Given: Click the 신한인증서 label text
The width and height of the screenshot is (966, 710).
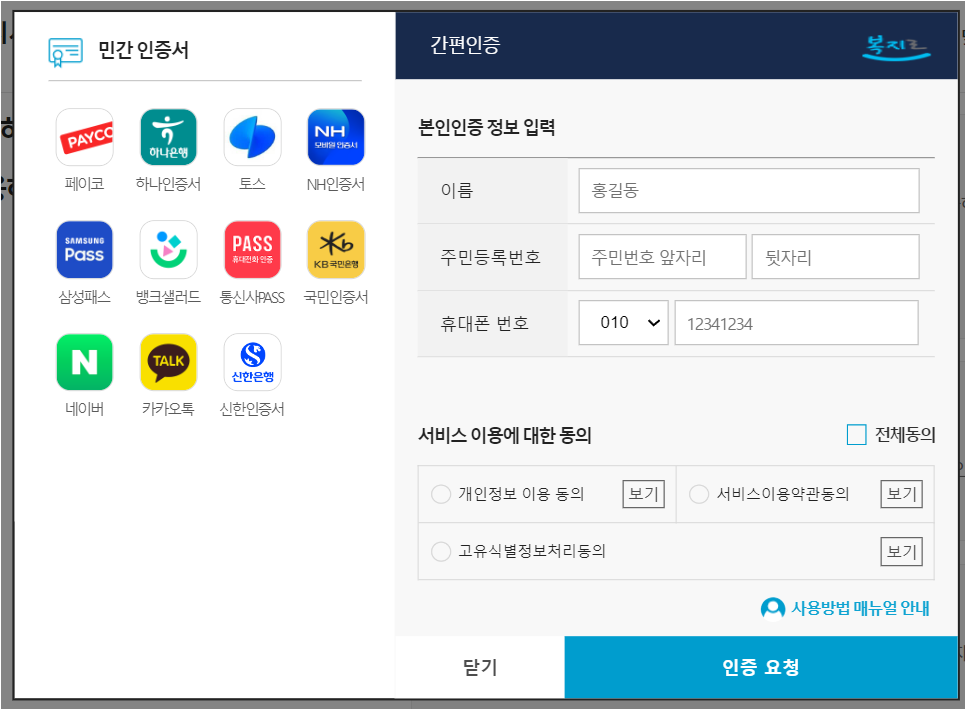Looking at the screenshot, I should [252, 409].
